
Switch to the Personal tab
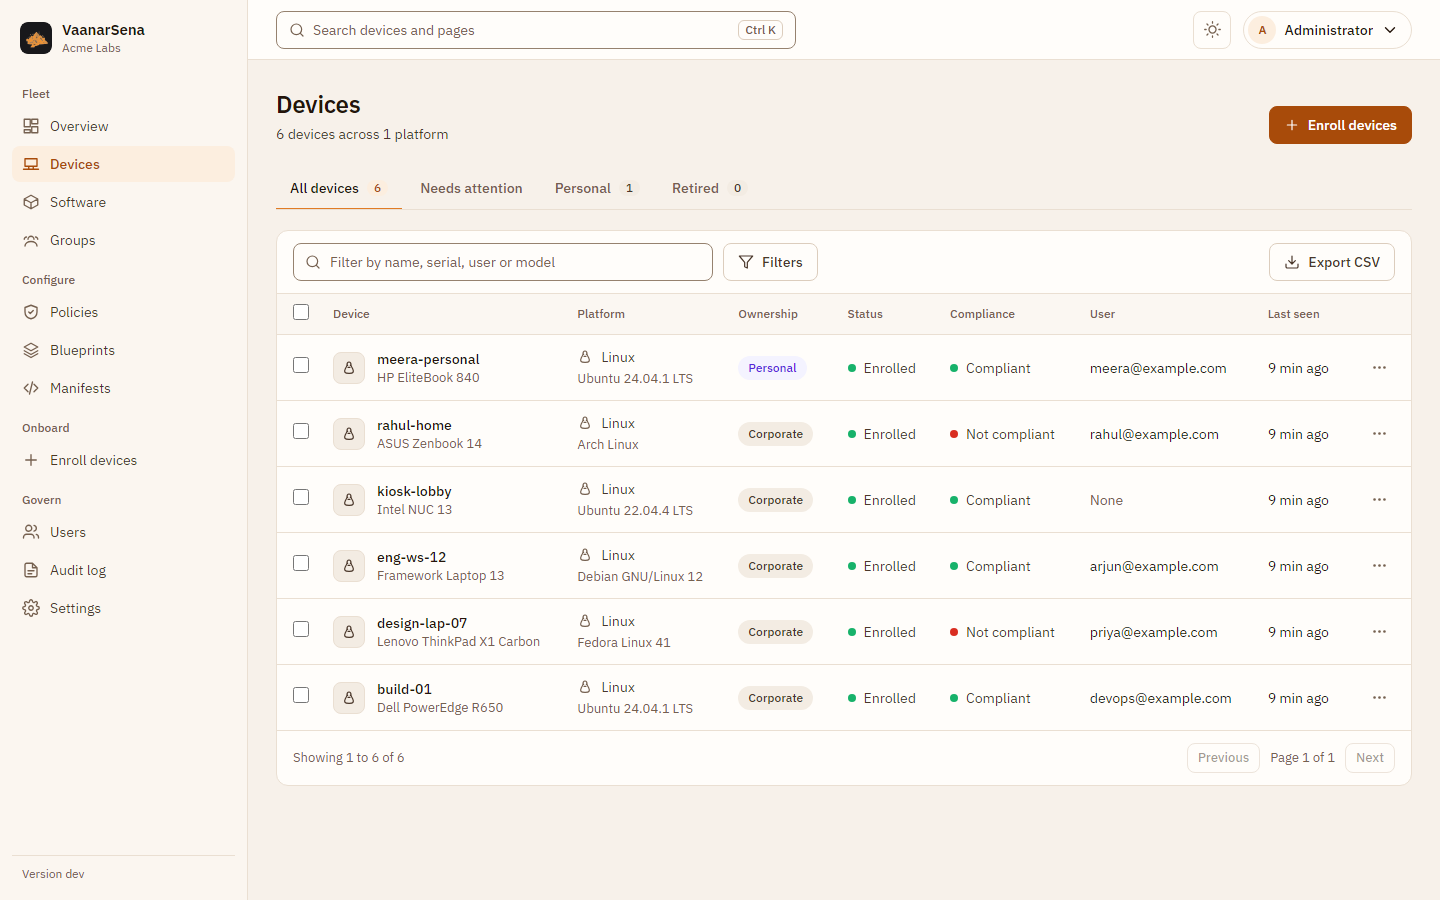[x=596, y=188]
